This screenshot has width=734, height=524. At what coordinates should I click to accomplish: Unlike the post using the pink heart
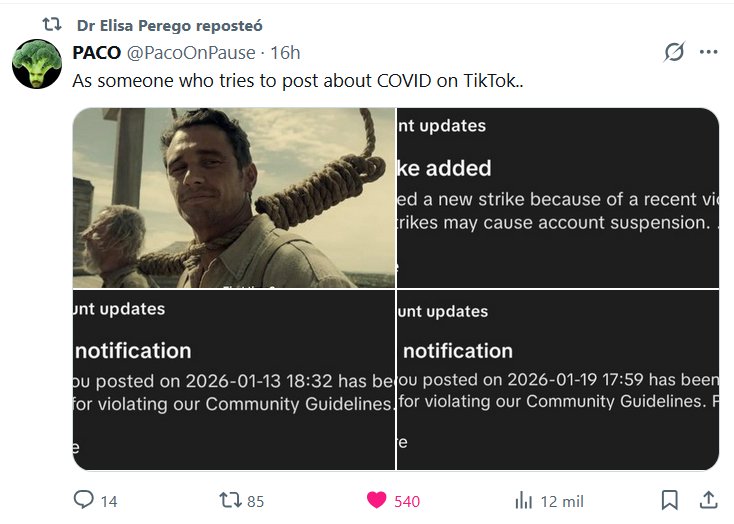pyautogui.click(x=376, y=500)
